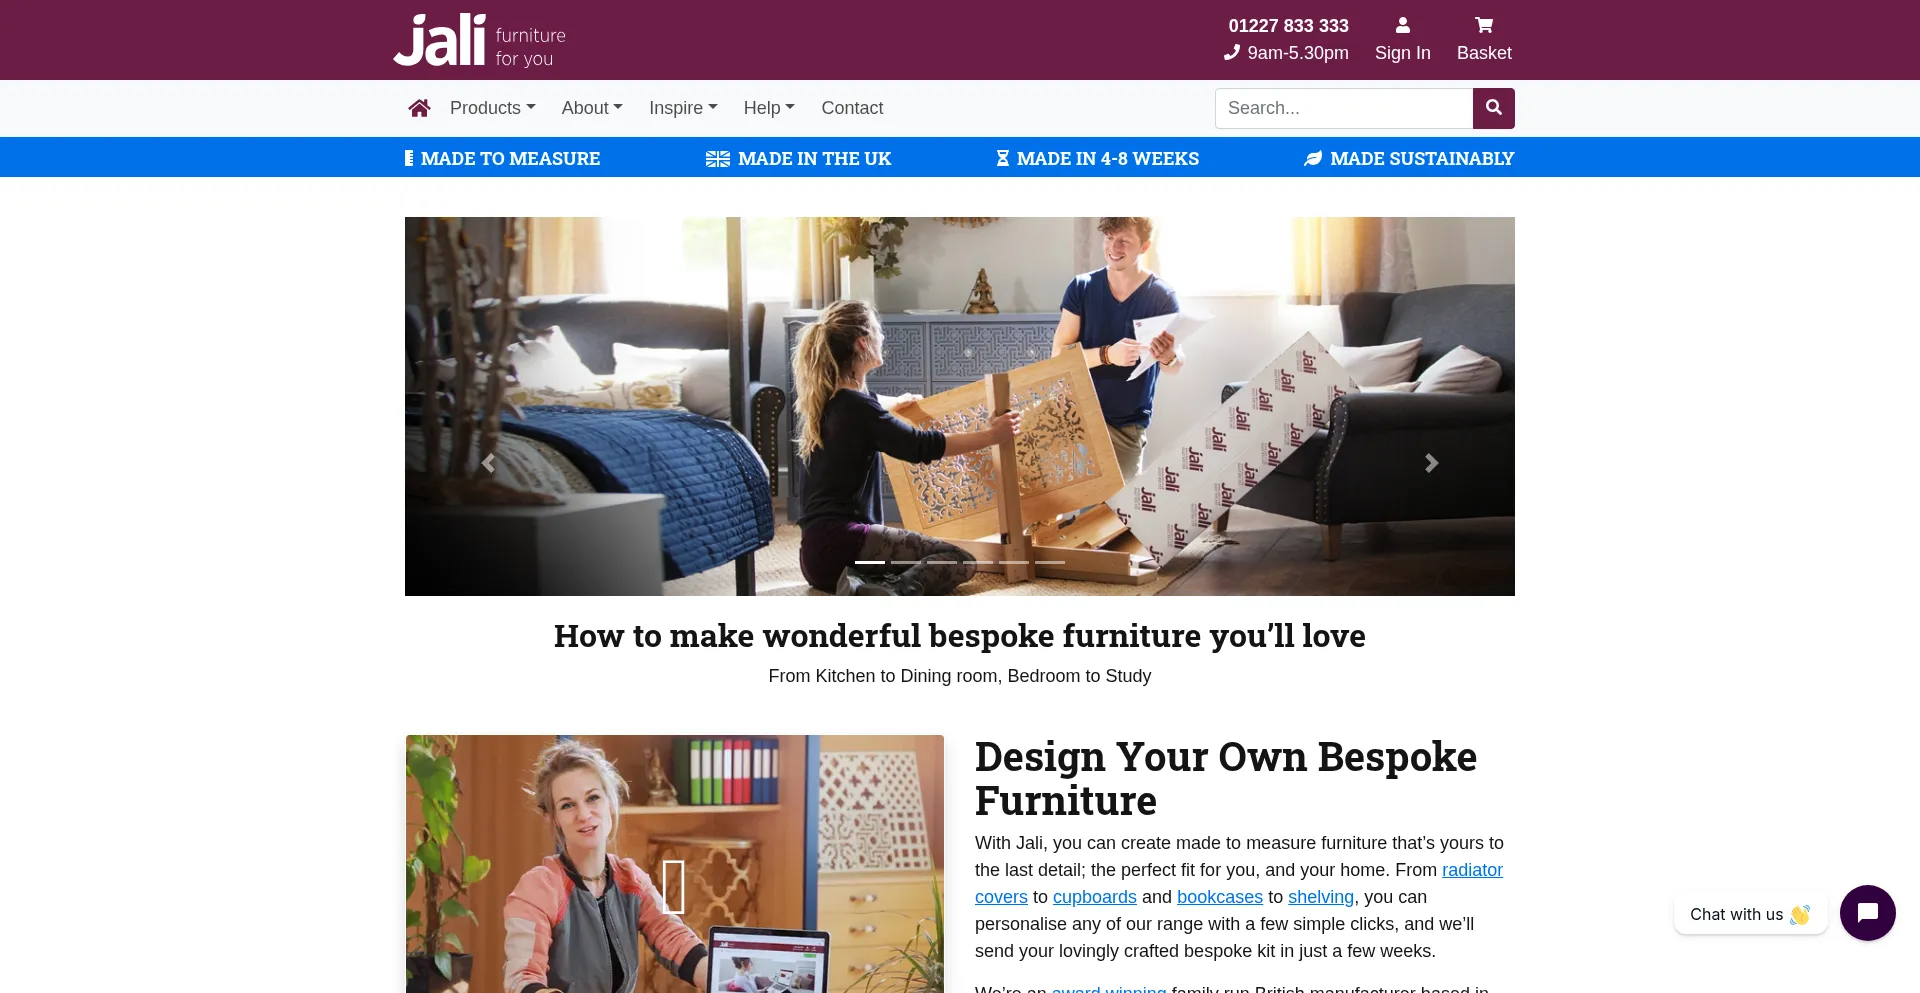Open the Contact menu item
The width and height of the screenshot is (1920, 993).
tap(852, 108)
